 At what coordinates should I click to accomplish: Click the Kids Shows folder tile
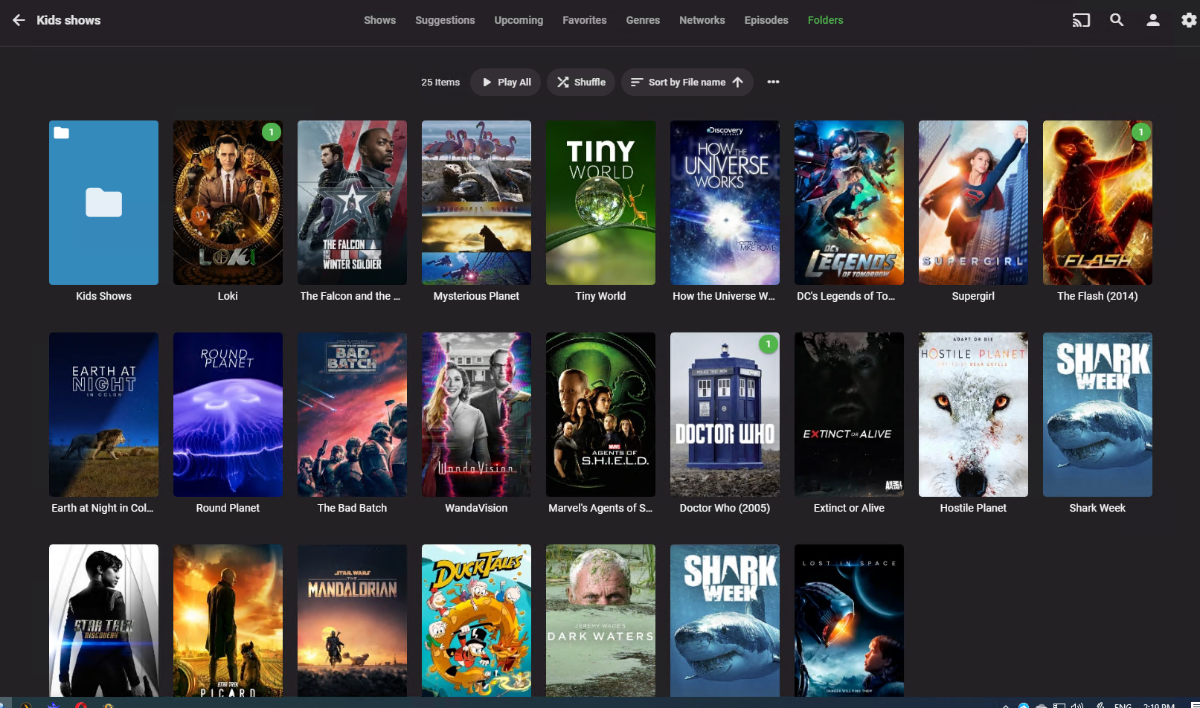tap(104, 203)
